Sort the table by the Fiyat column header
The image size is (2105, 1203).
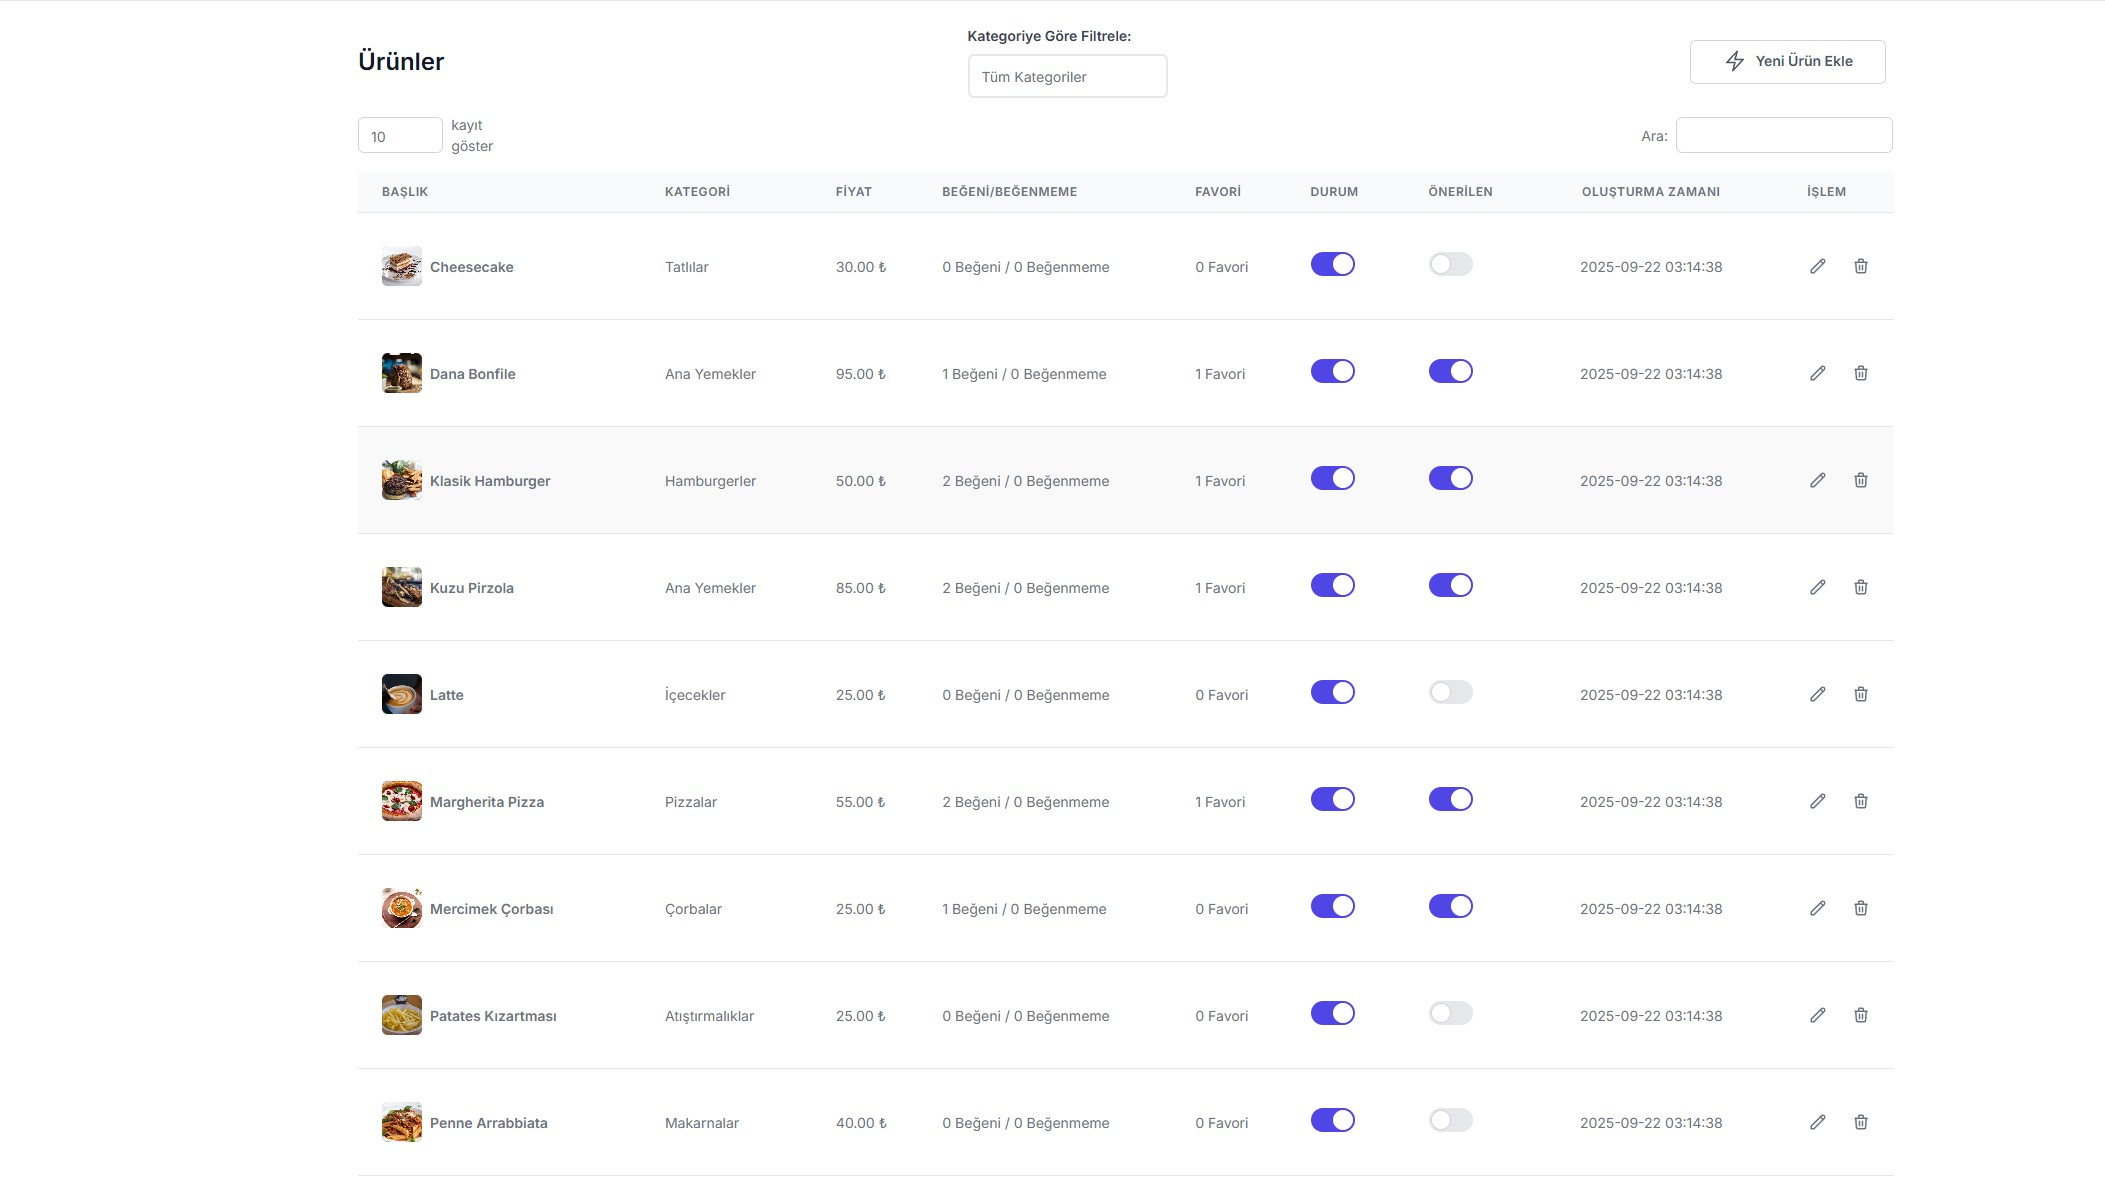pos(853,192)
